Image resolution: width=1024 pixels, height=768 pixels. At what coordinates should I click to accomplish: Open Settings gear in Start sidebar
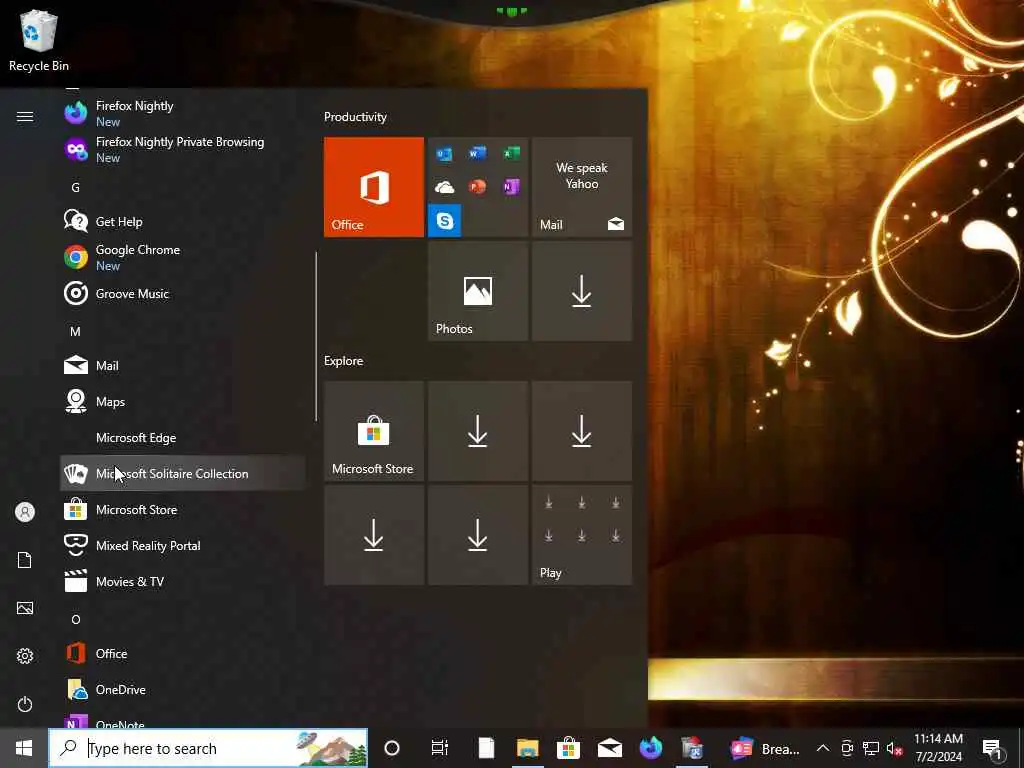25,656
